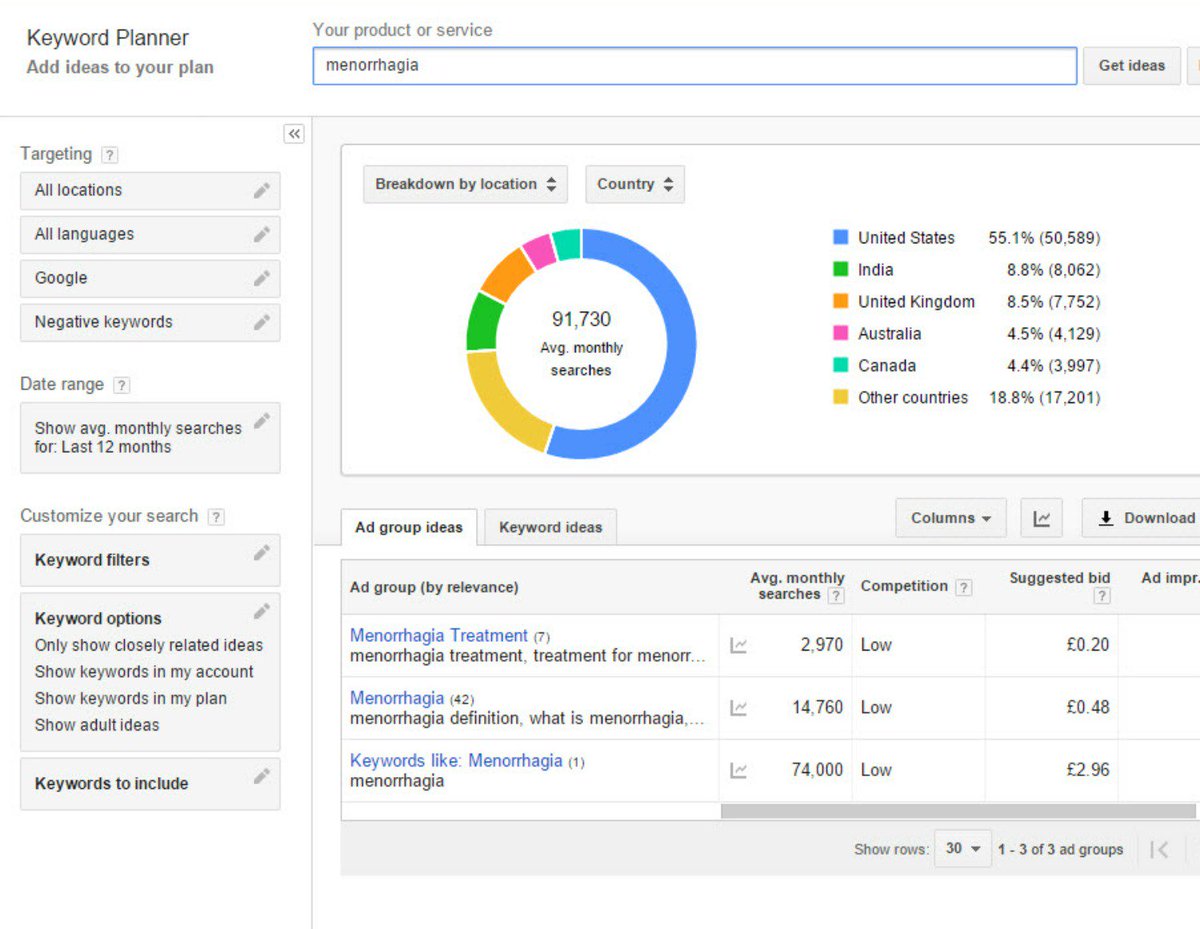Click help icon next to Date range
This screenshot has height=929, width=1200.
[x=122, y=385]
